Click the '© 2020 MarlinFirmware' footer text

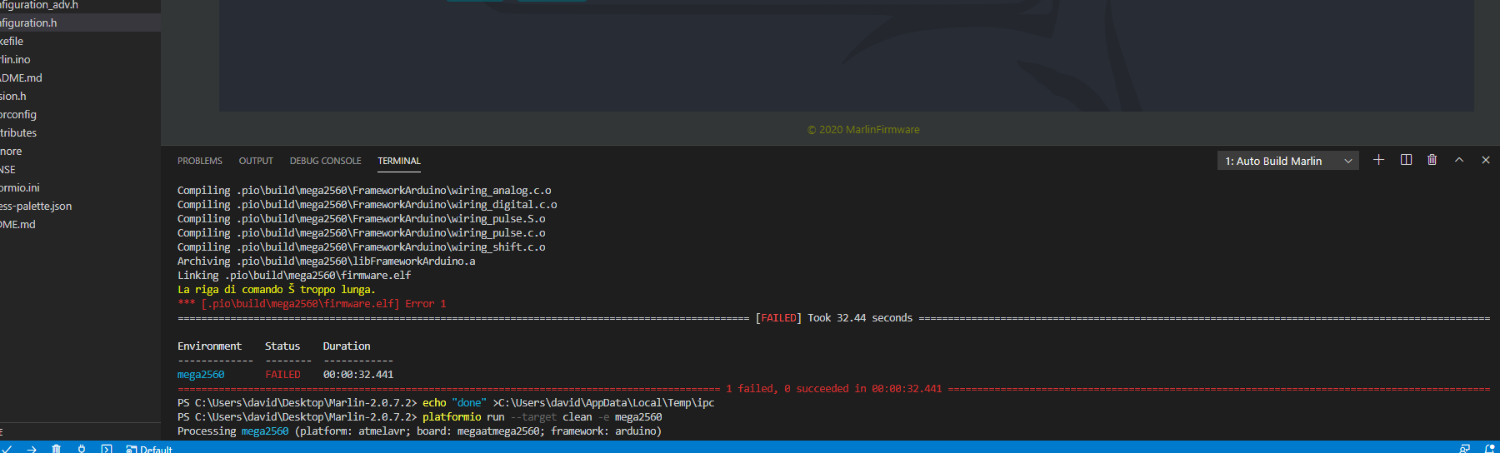point(863,129)
